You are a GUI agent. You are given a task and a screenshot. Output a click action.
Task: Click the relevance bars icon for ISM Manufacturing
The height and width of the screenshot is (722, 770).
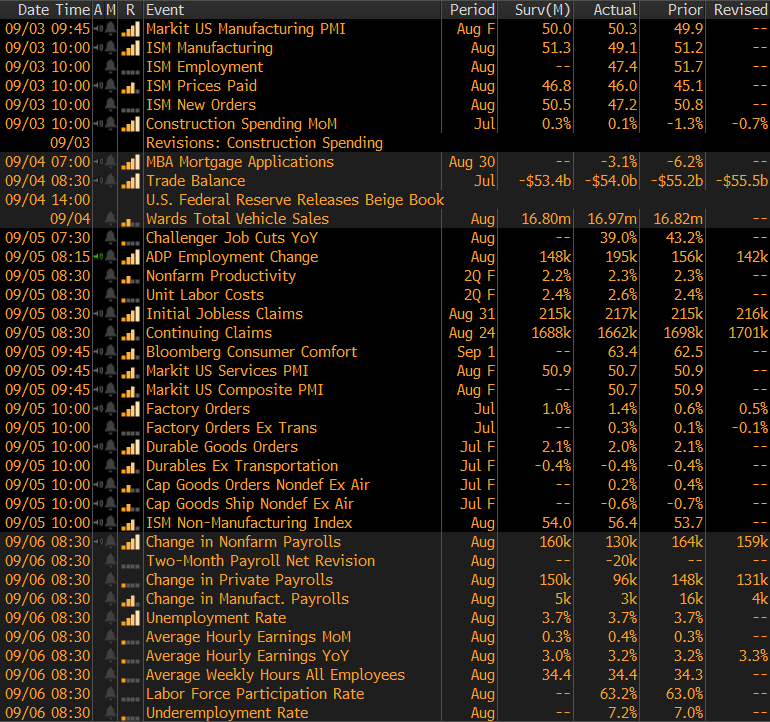click(x=130, y=48)
